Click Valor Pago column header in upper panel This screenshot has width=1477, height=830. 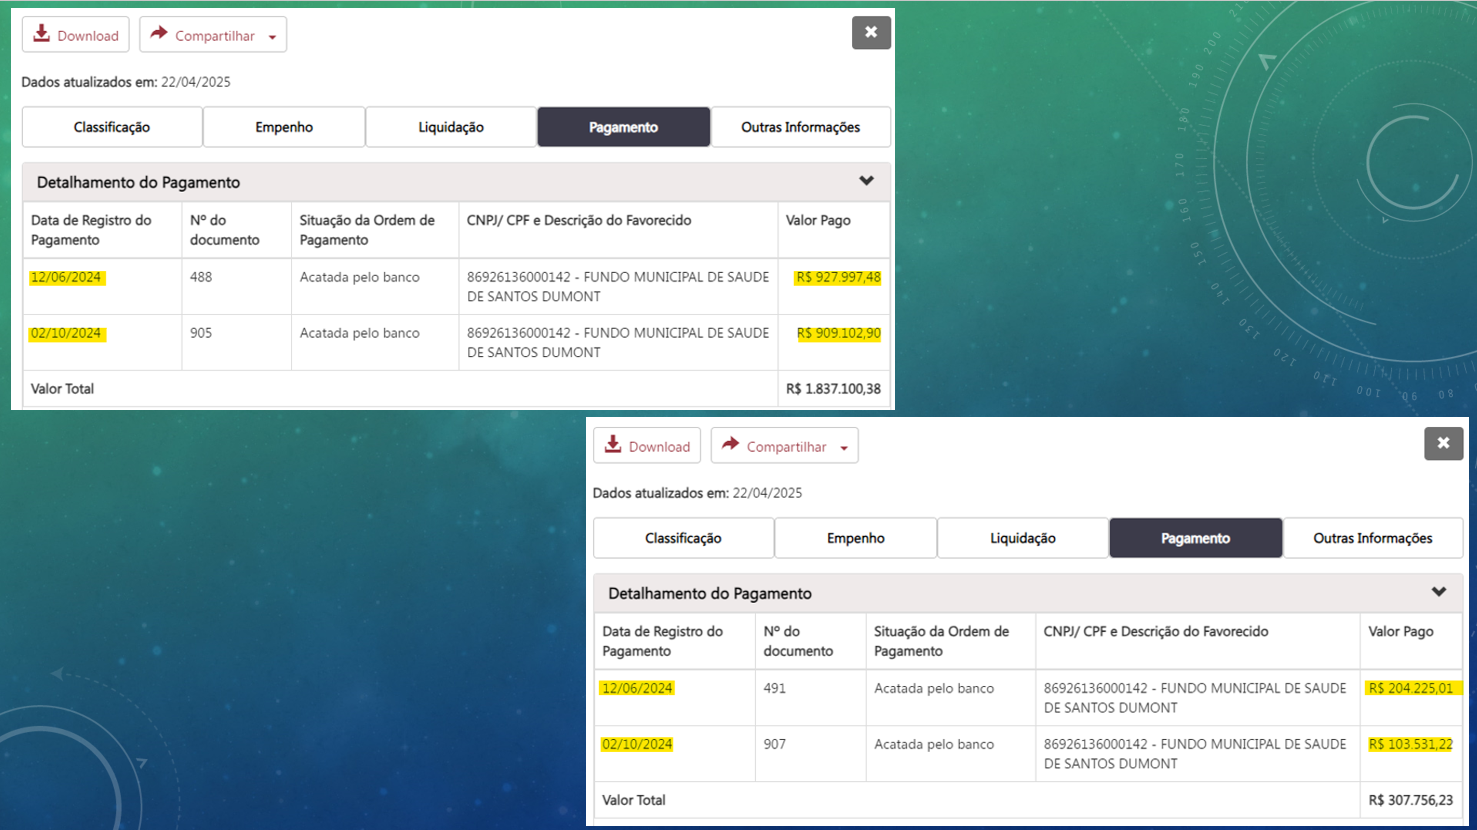(x=818, y=220)
